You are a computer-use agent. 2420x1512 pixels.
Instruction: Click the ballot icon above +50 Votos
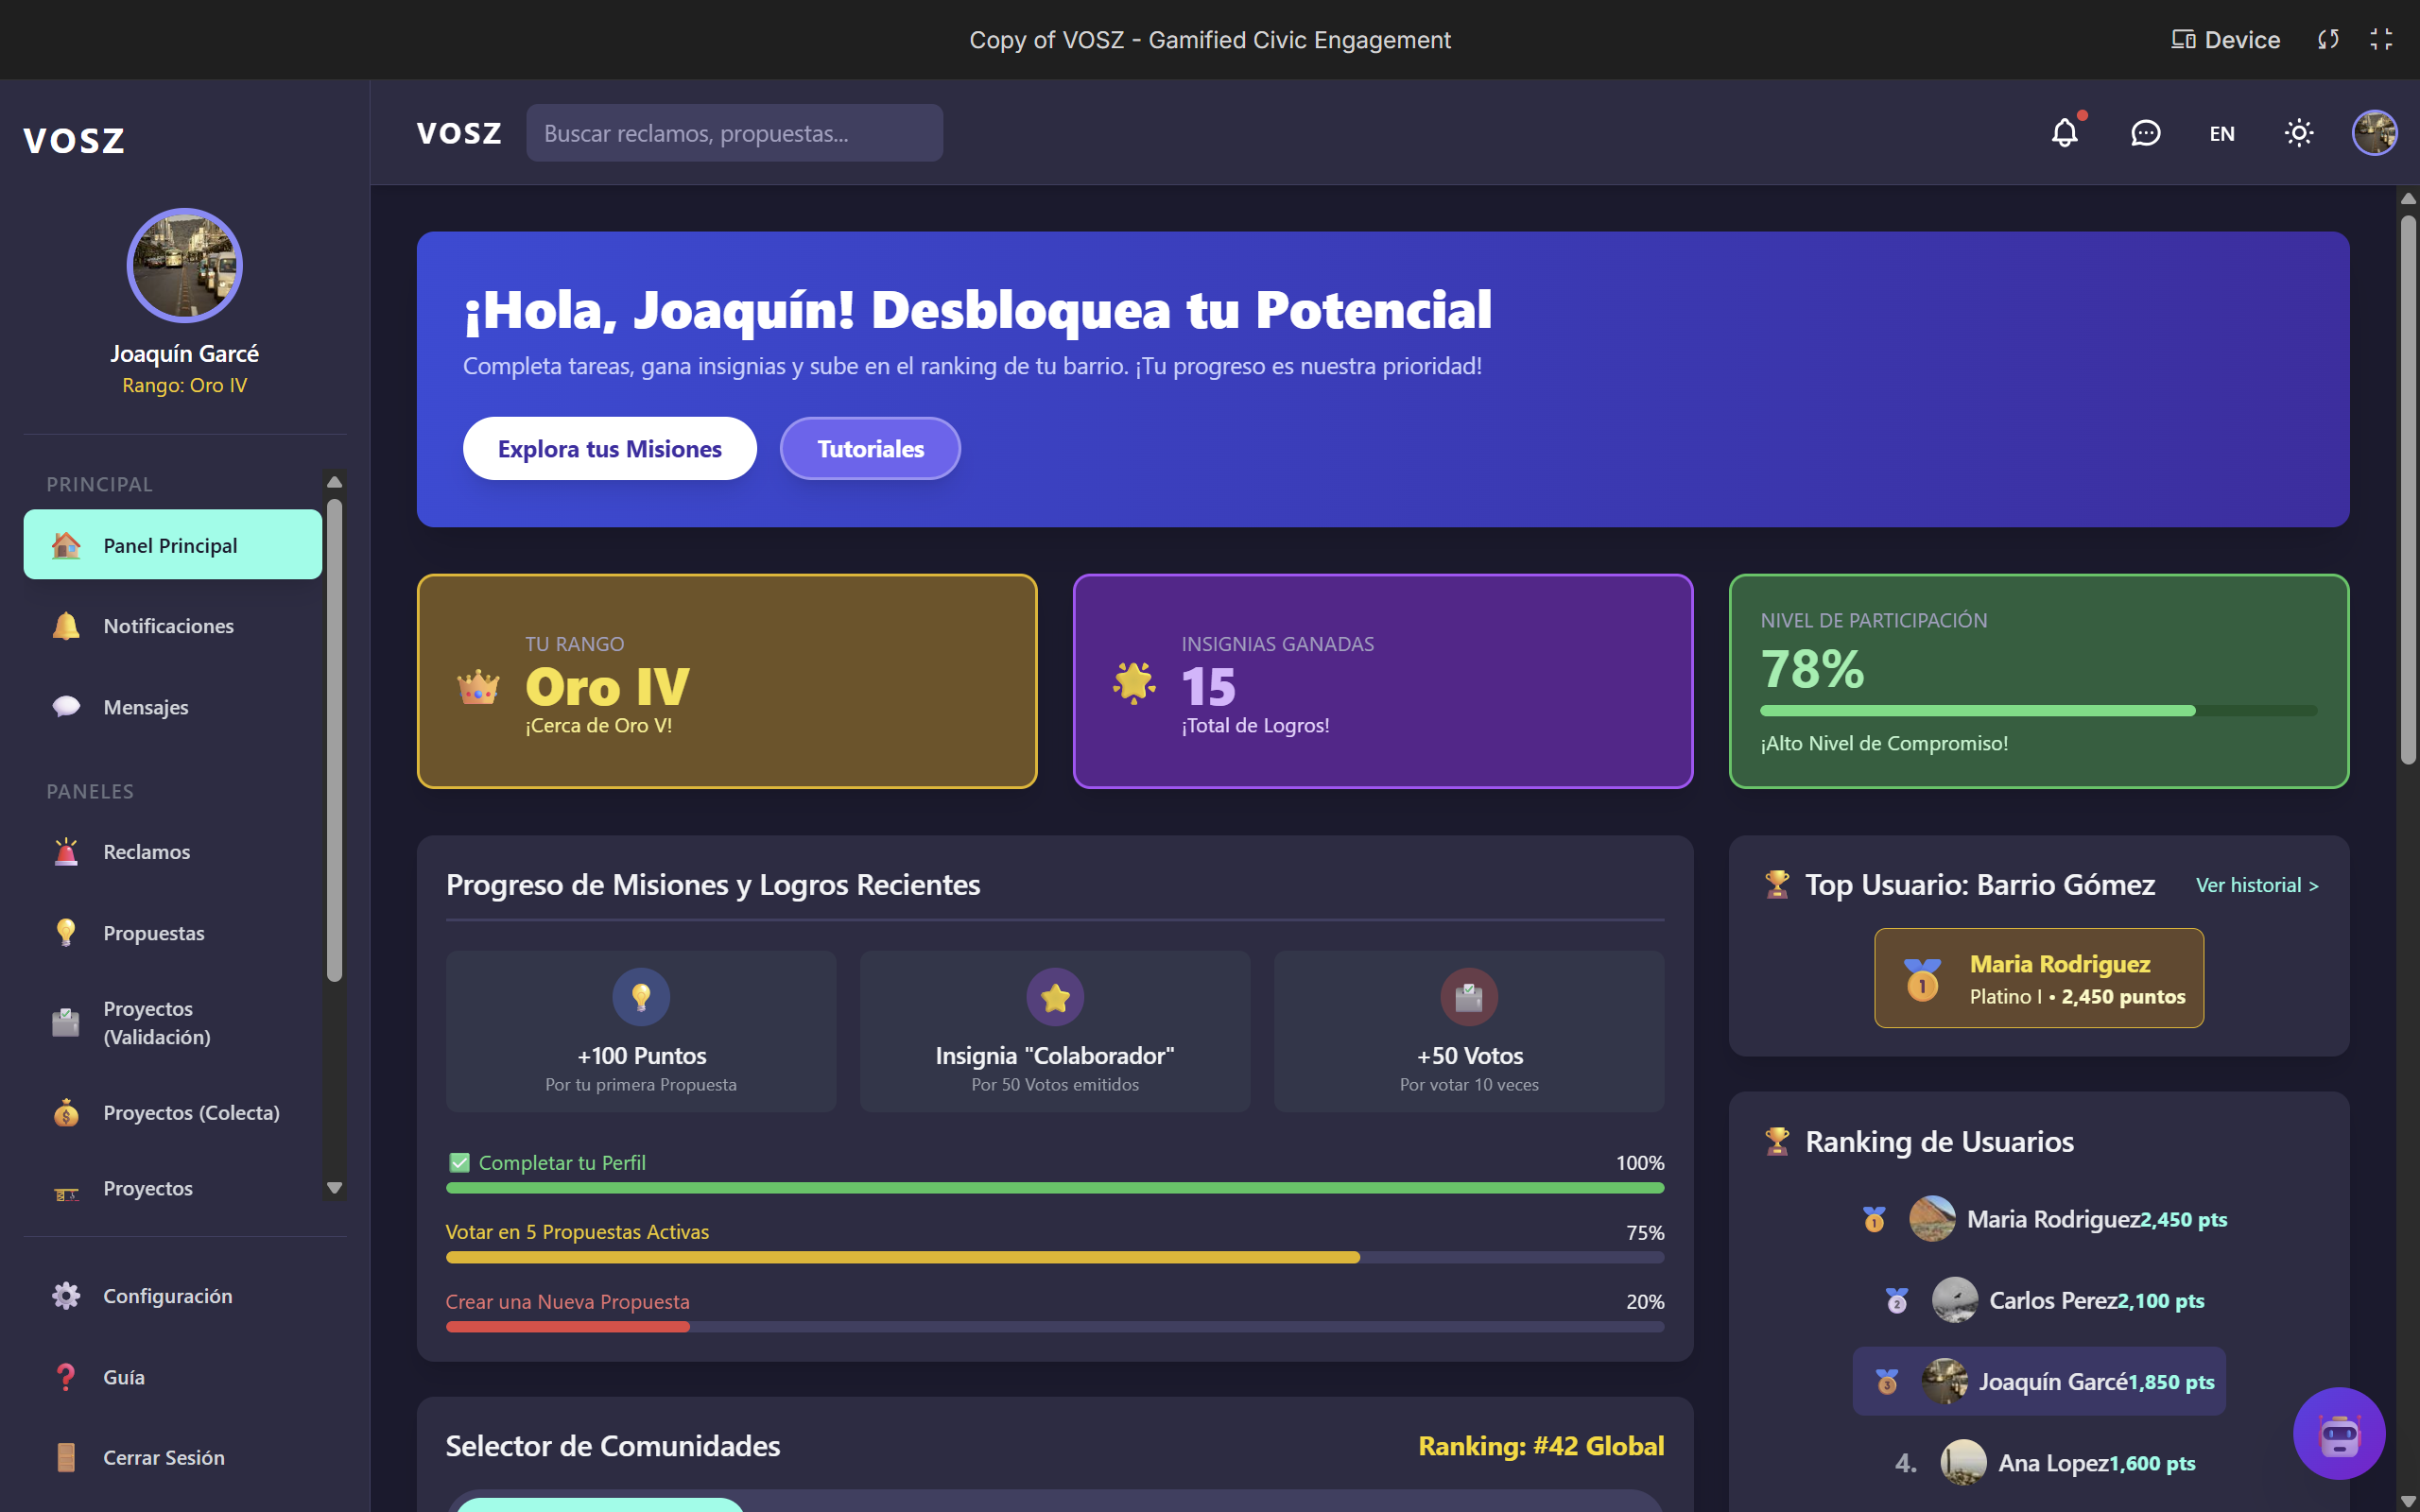[x=1469, y=996]
